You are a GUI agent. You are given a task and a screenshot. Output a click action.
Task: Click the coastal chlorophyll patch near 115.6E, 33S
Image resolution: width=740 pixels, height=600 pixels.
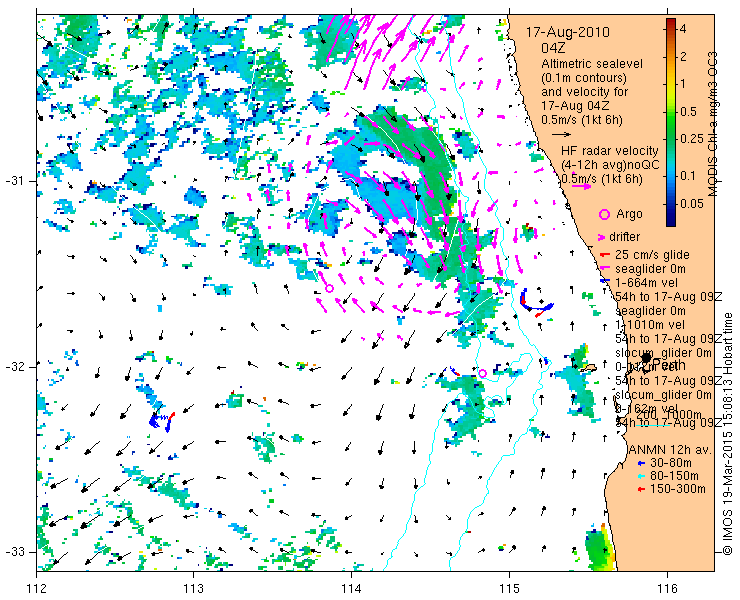(x=600, y=549)
